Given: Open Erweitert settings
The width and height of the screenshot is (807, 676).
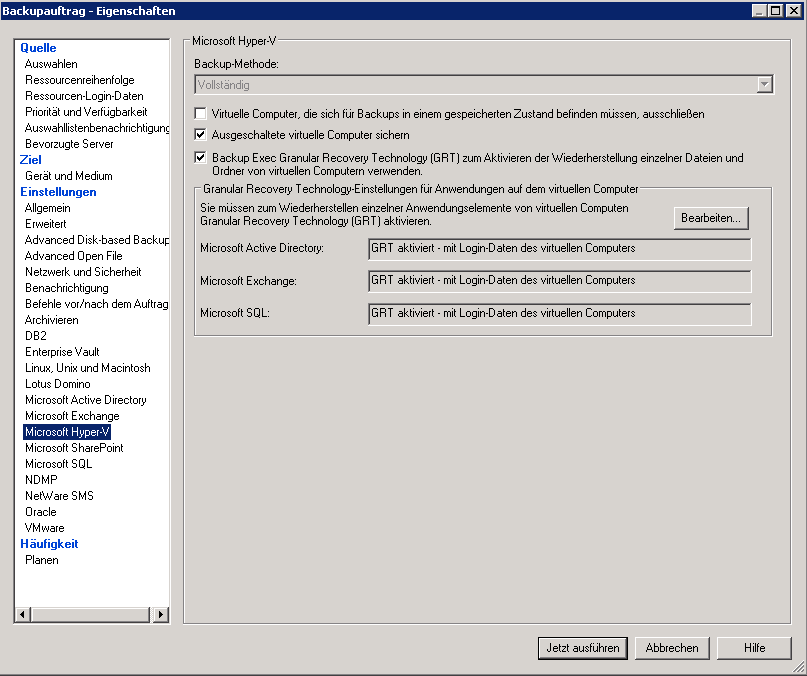Looking at the screenshot, I should click(x=46, y=224).
